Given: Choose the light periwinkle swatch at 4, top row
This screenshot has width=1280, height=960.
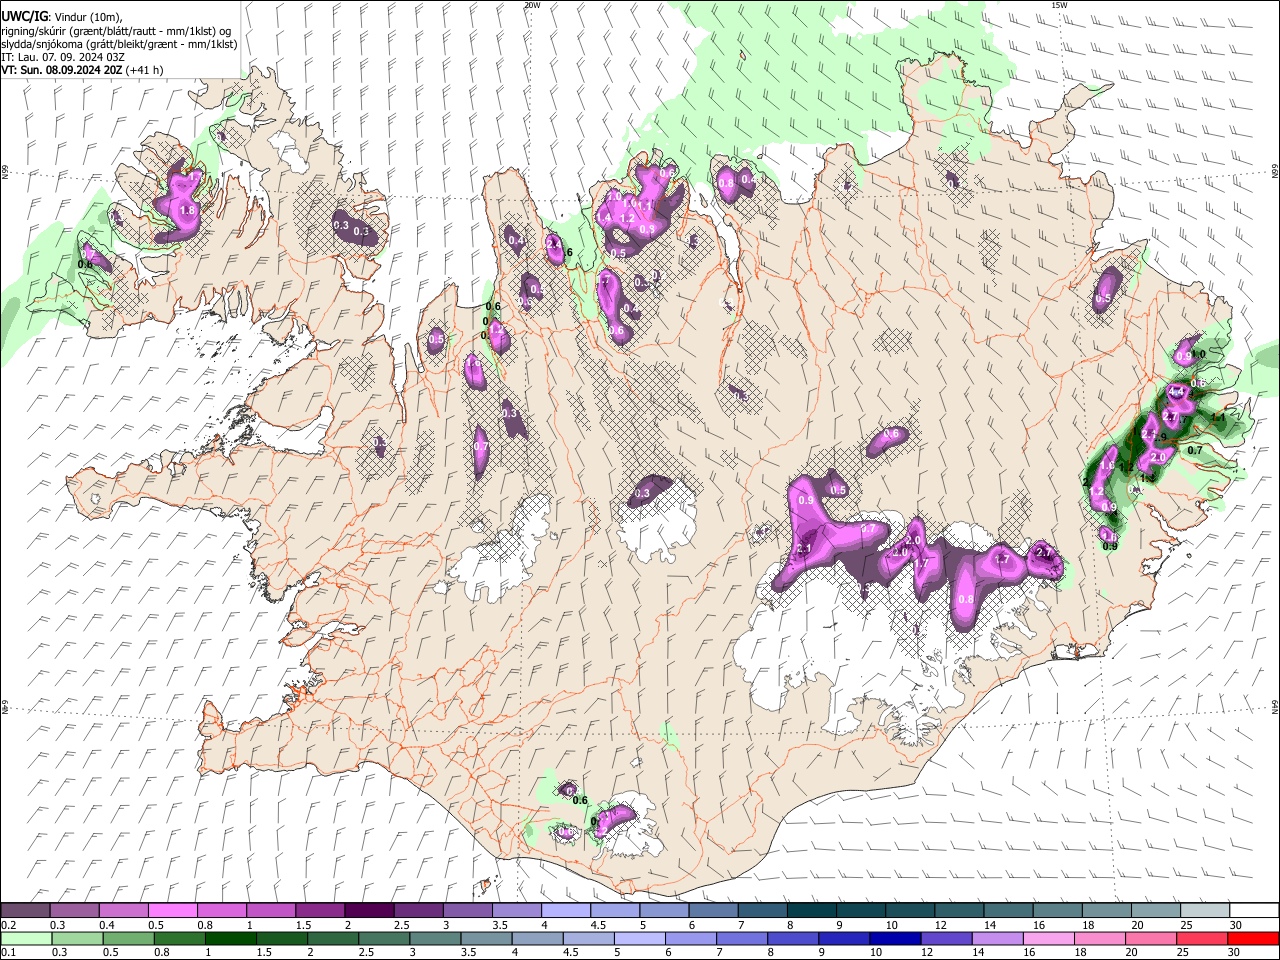Looking at the screenshot, I should [x=565, y=911].
